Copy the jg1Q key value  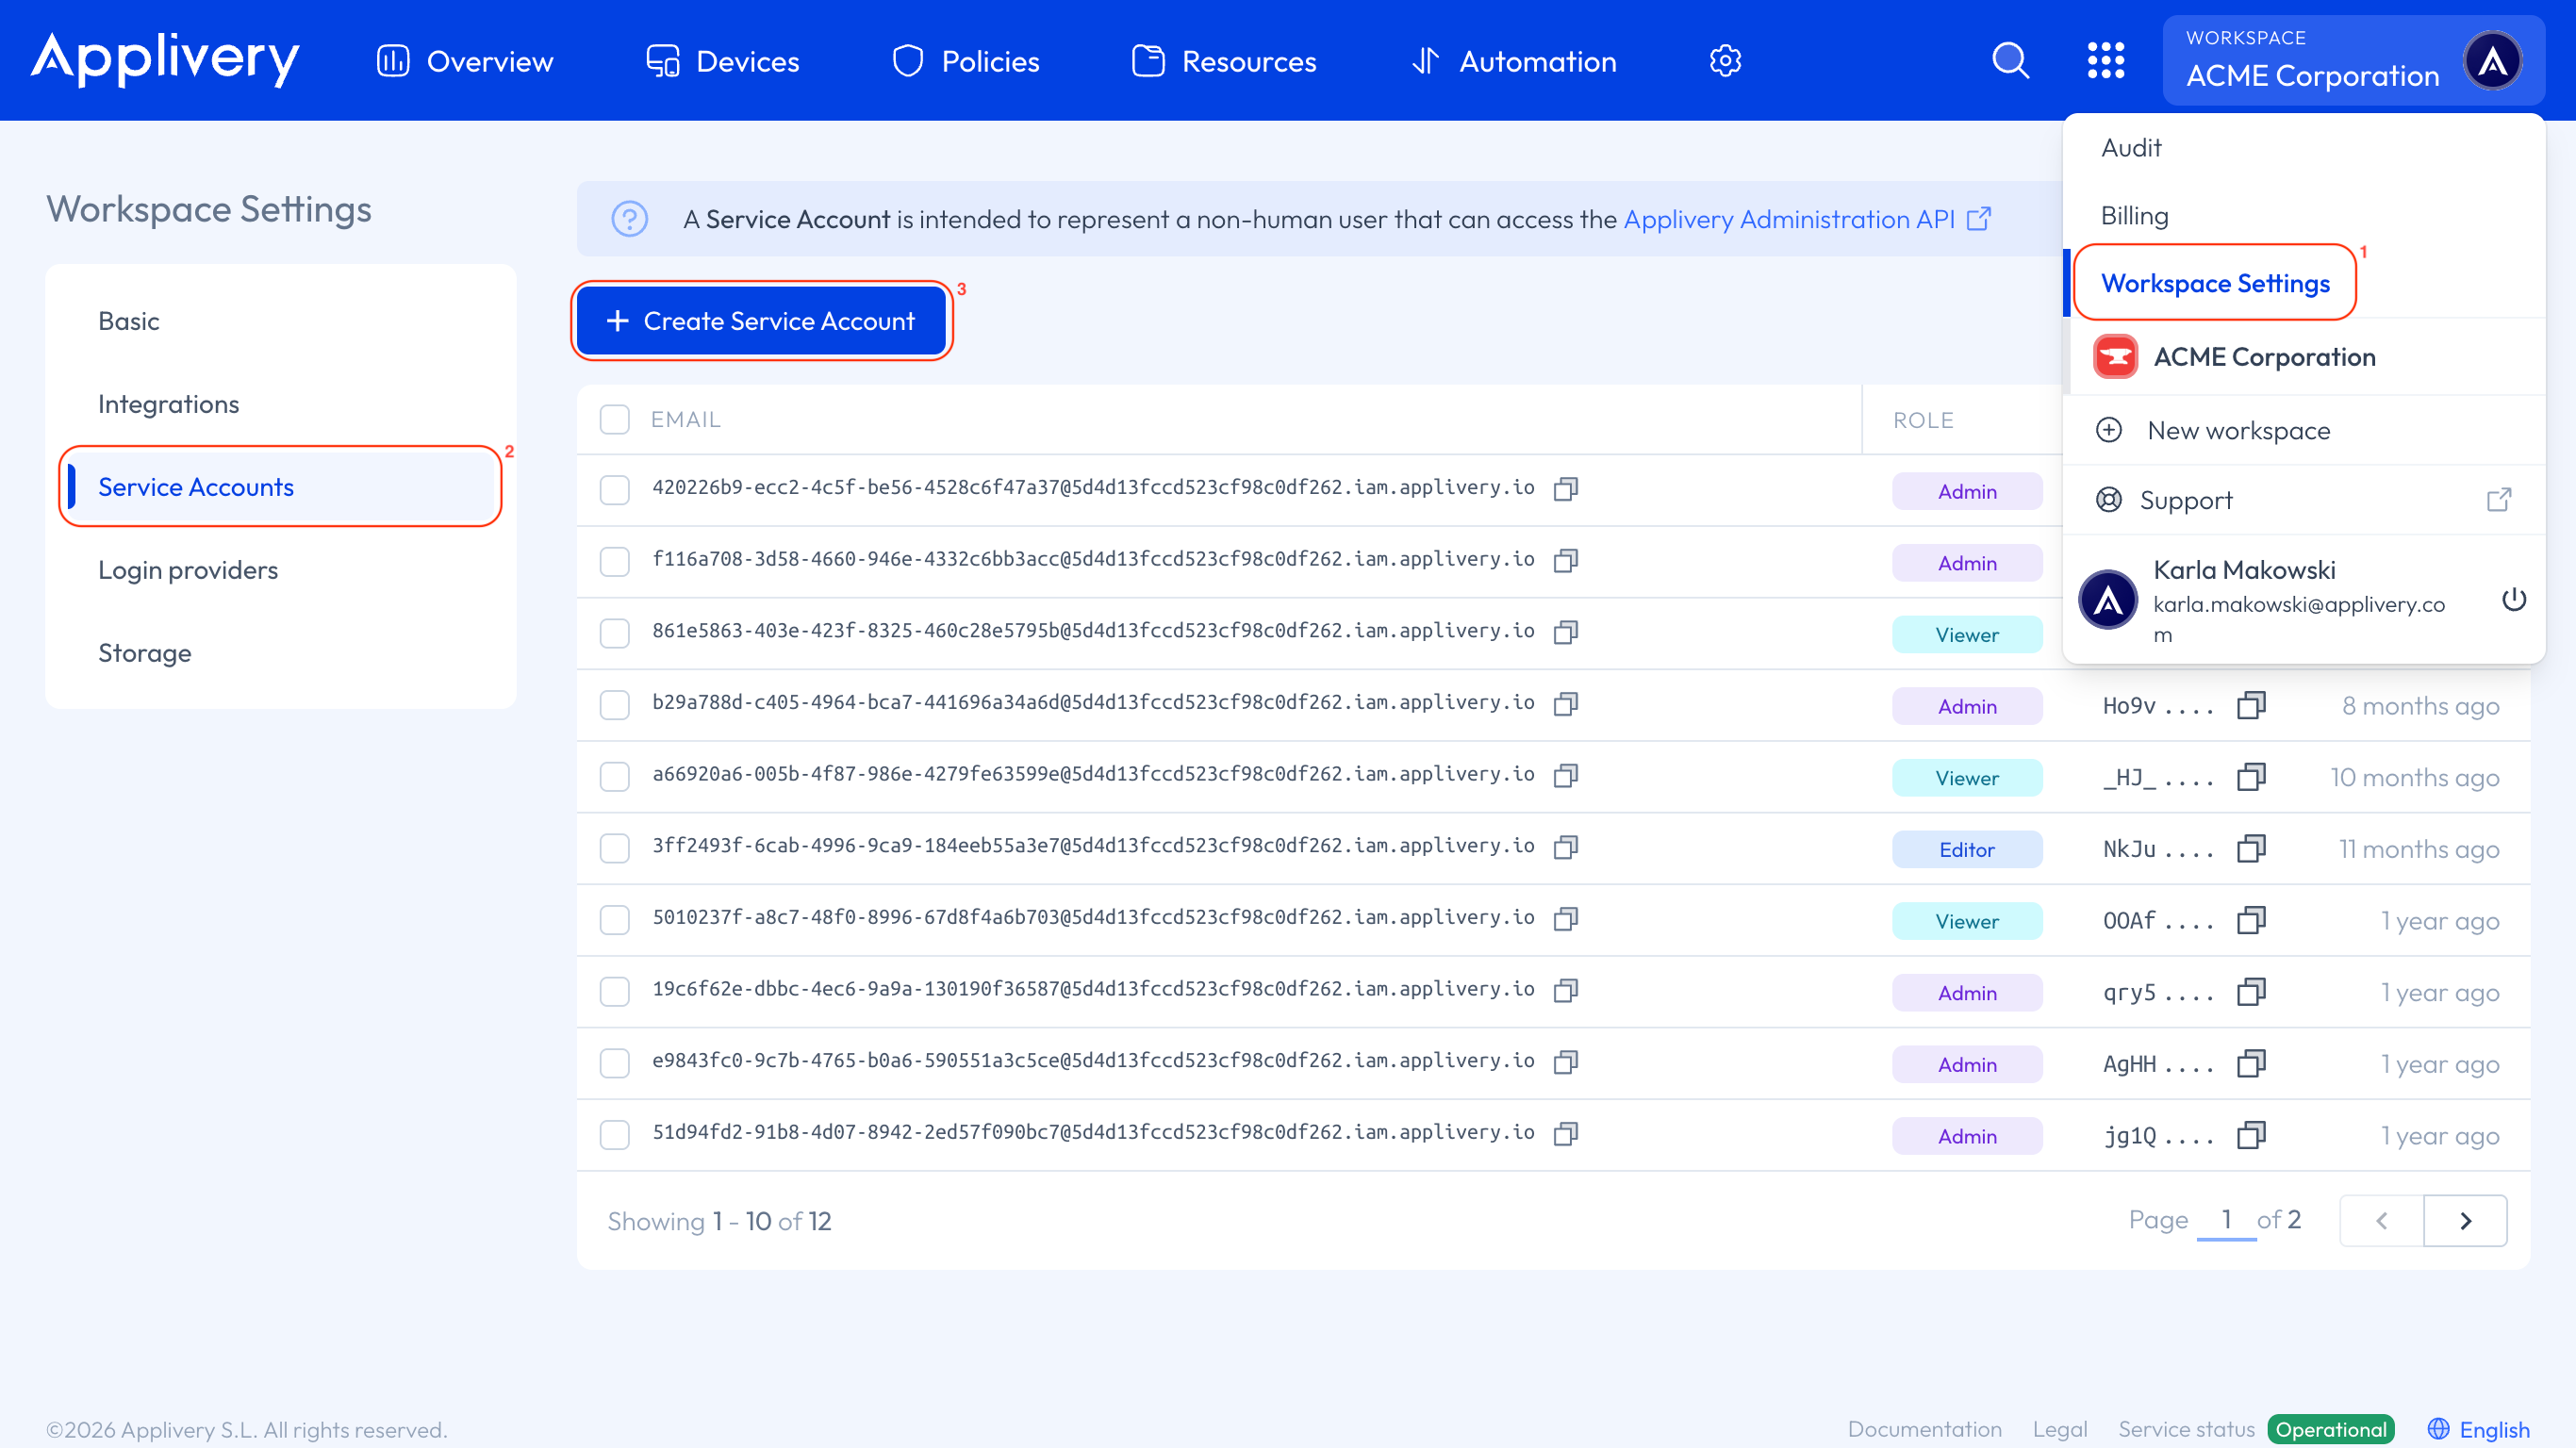[2251, 1135]
